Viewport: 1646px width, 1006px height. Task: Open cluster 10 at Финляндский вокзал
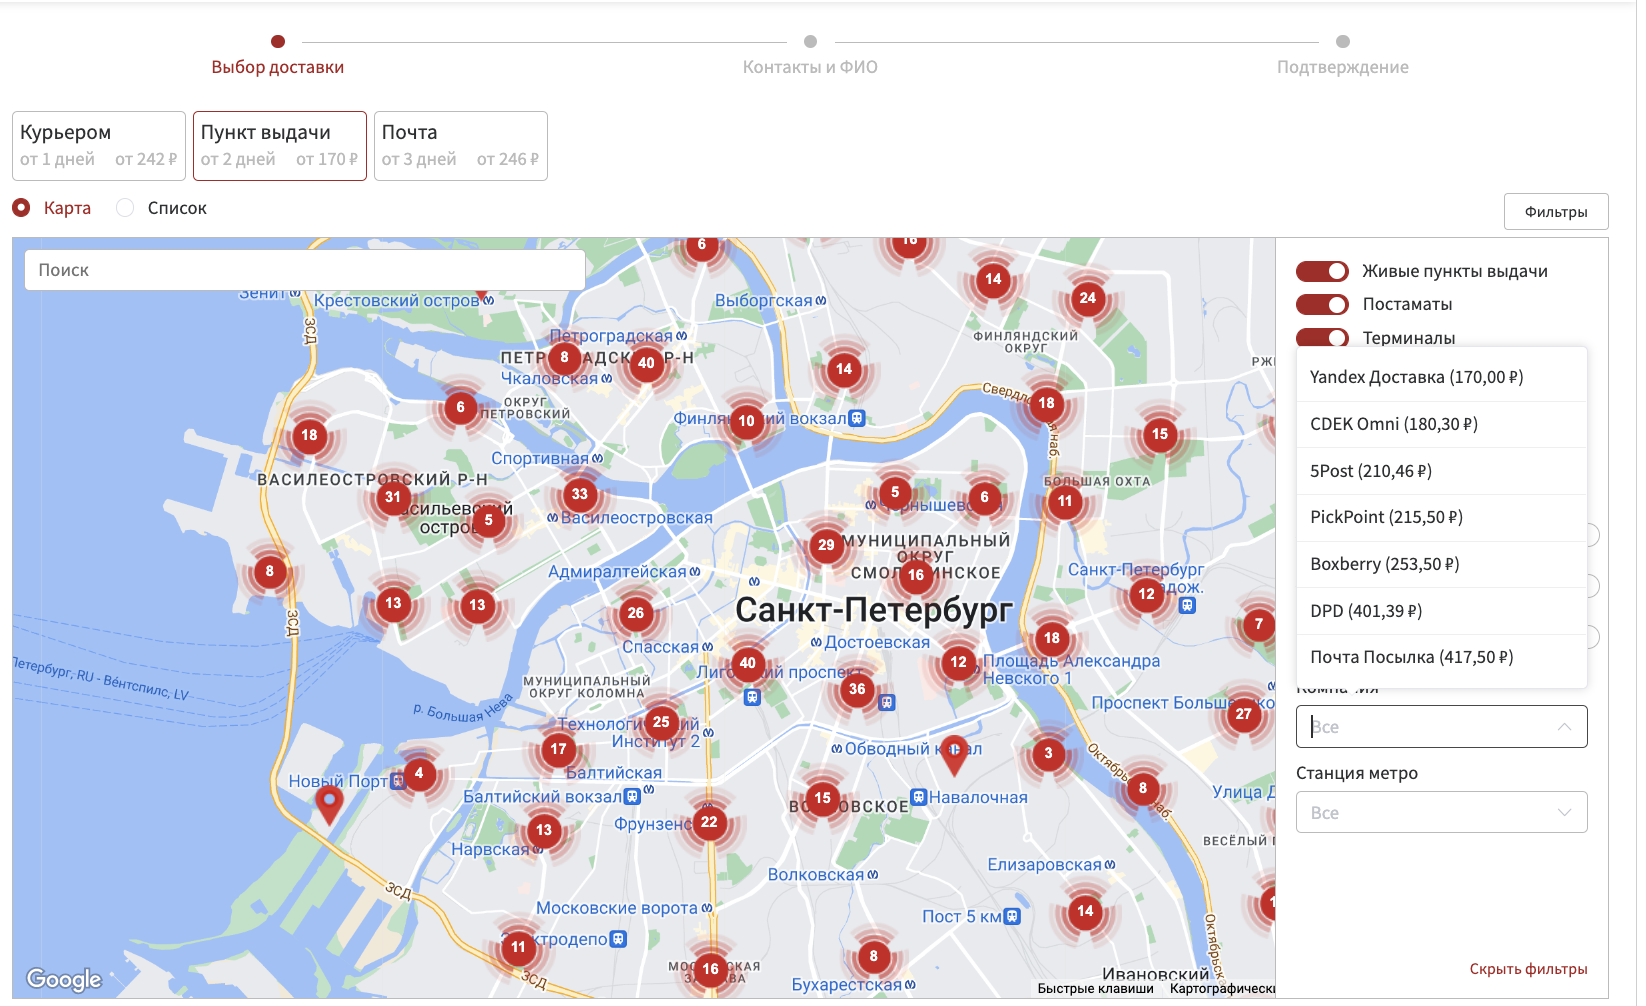(x=747, y=421)
